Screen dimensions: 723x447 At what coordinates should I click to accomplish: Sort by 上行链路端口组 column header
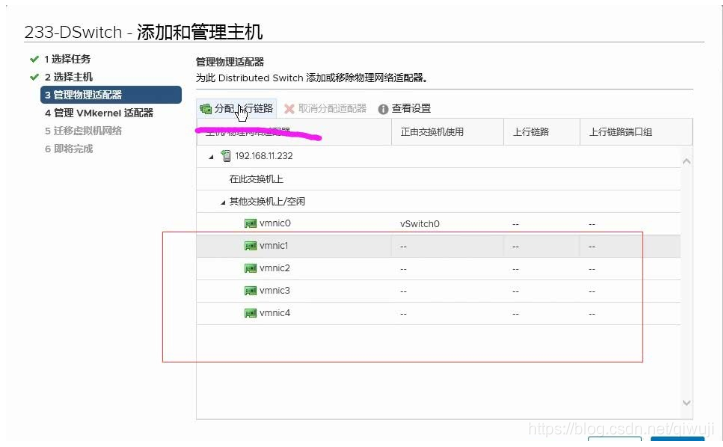pos(636,132)
